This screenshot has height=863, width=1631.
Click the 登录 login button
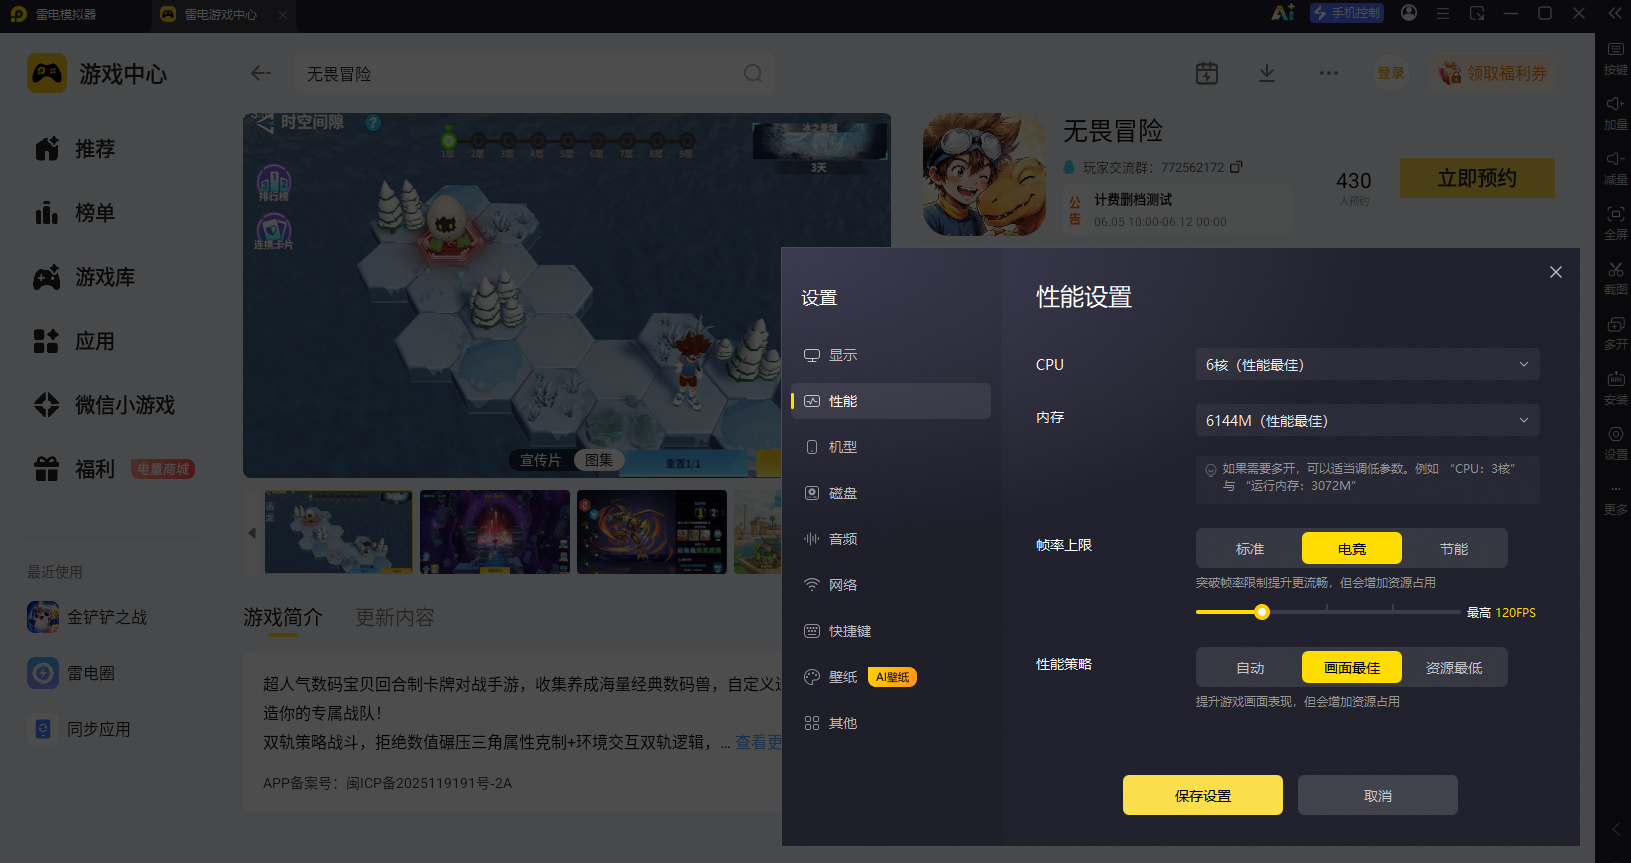1391,73
